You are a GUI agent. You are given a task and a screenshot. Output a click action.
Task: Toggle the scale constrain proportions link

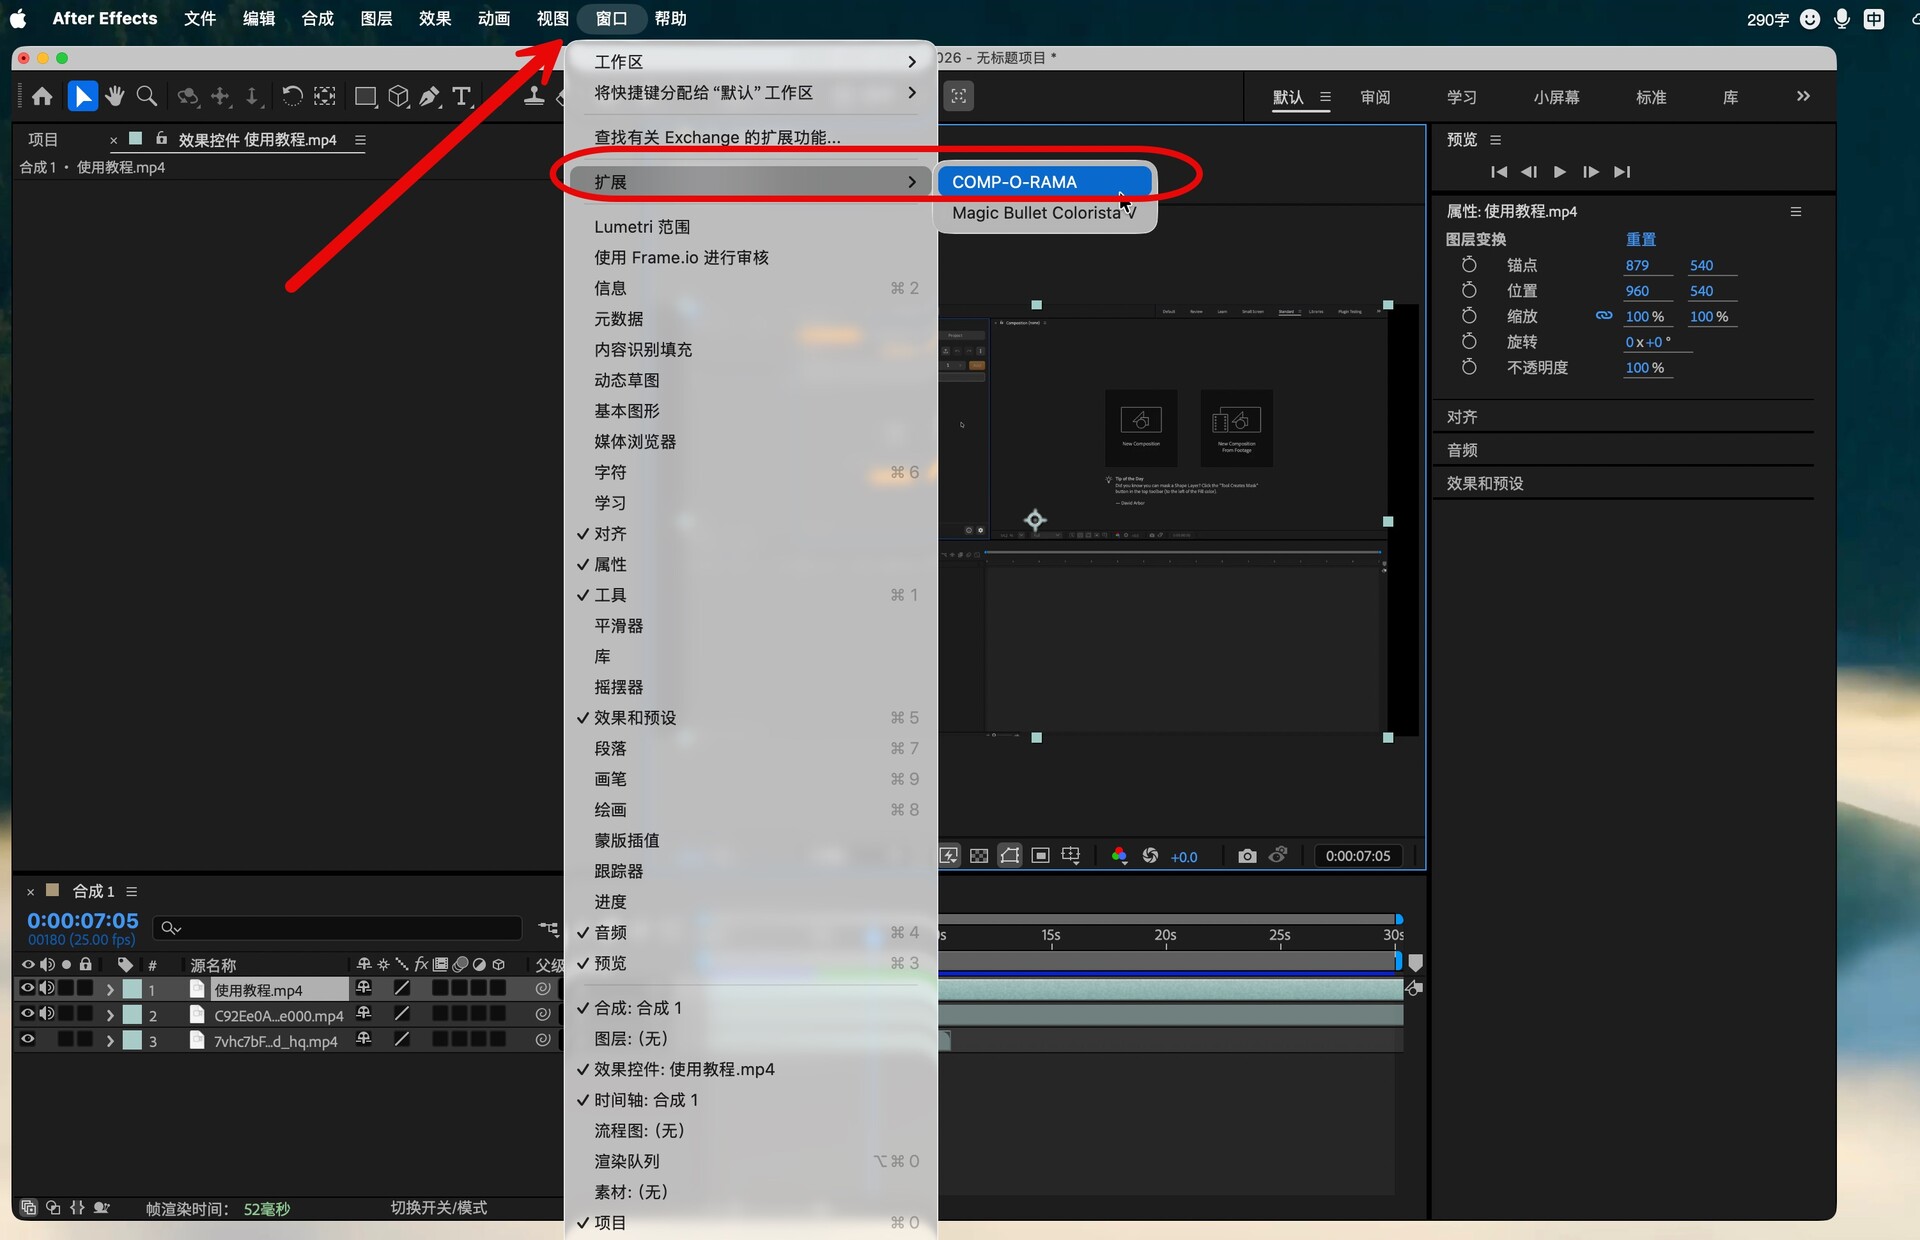[x=1604, y=316]
